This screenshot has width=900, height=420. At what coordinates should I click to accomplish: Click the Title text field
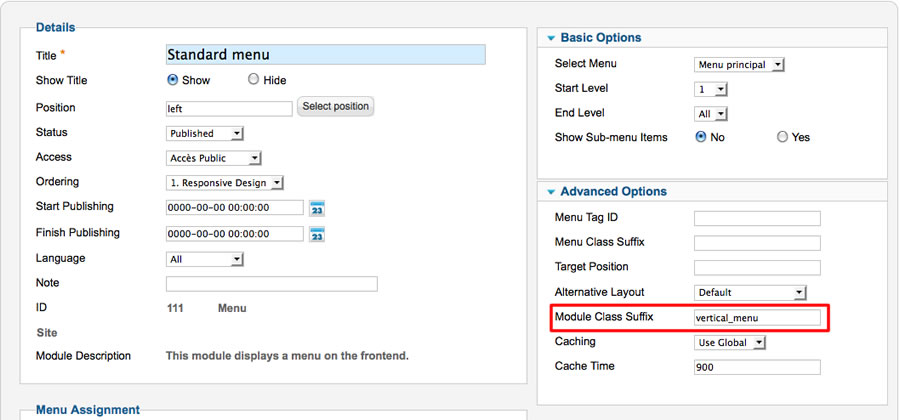(325, 55)
